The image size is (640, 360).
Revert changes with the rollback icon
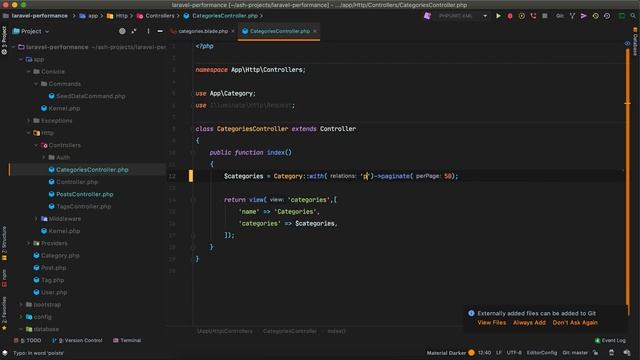tap(607, 16)
